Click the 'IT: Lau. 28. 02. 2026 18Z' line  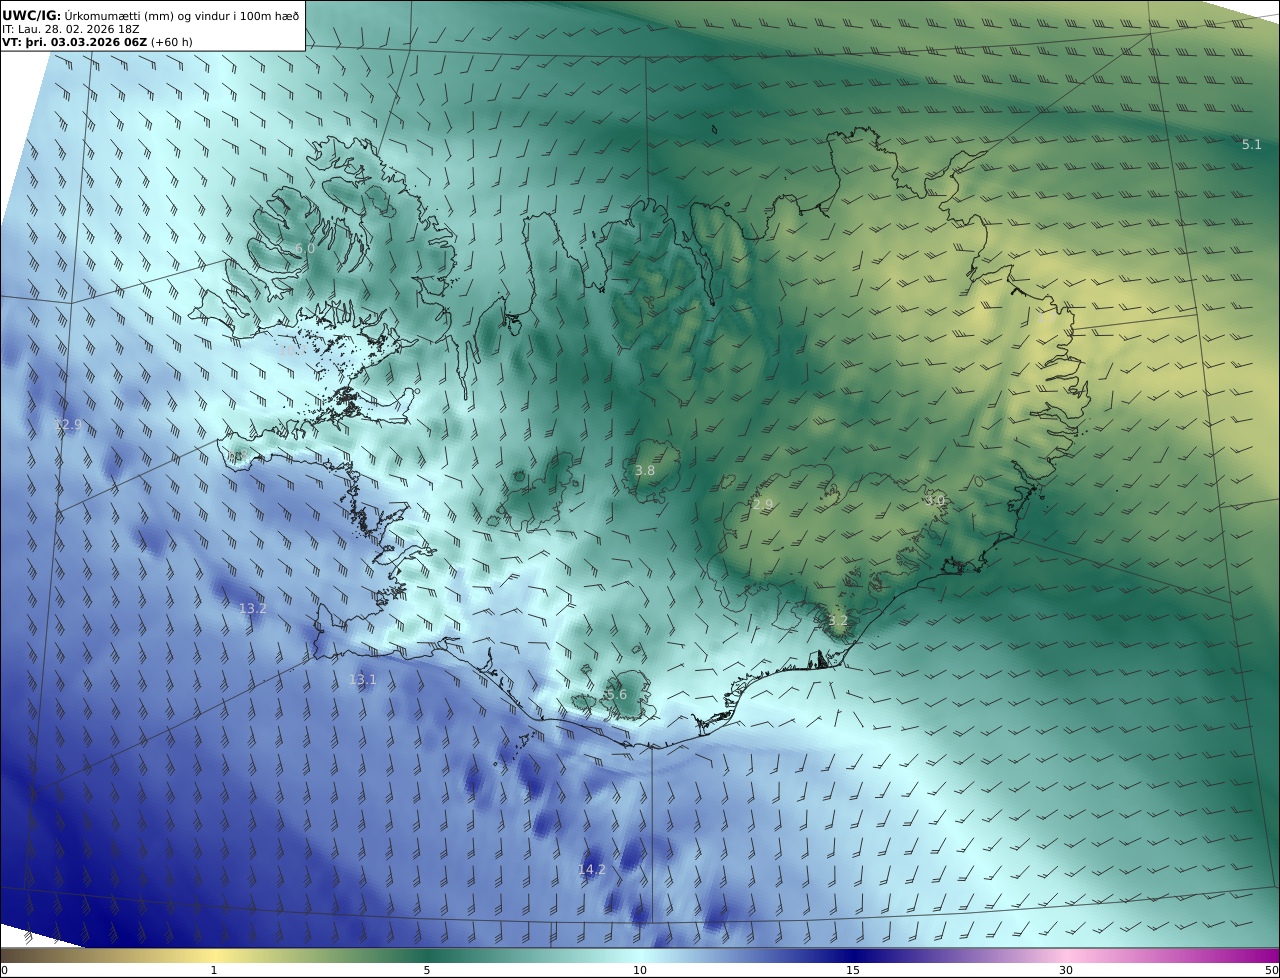click(70, 29)
